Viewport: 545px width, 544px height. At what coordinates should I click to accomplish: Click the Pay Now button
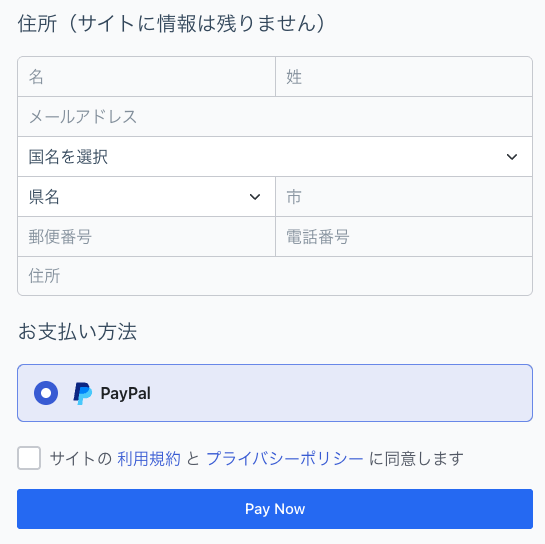275,509
